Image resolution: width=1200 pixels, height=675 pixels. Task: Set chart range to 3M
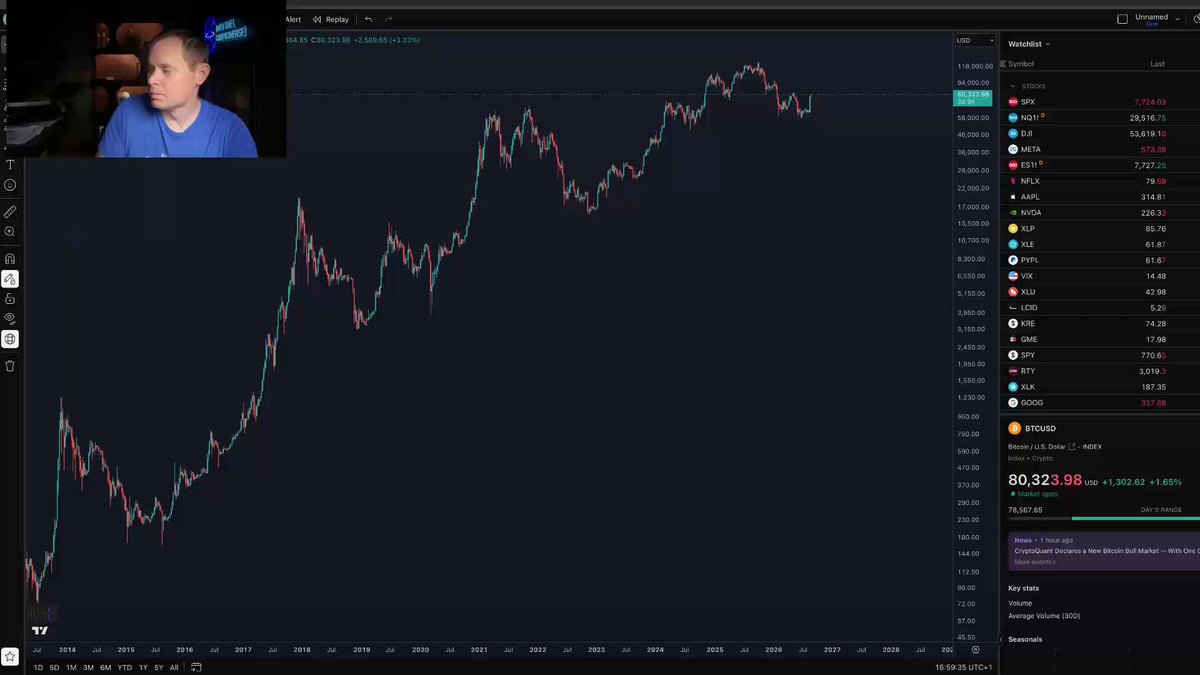(x=88, y=667)
